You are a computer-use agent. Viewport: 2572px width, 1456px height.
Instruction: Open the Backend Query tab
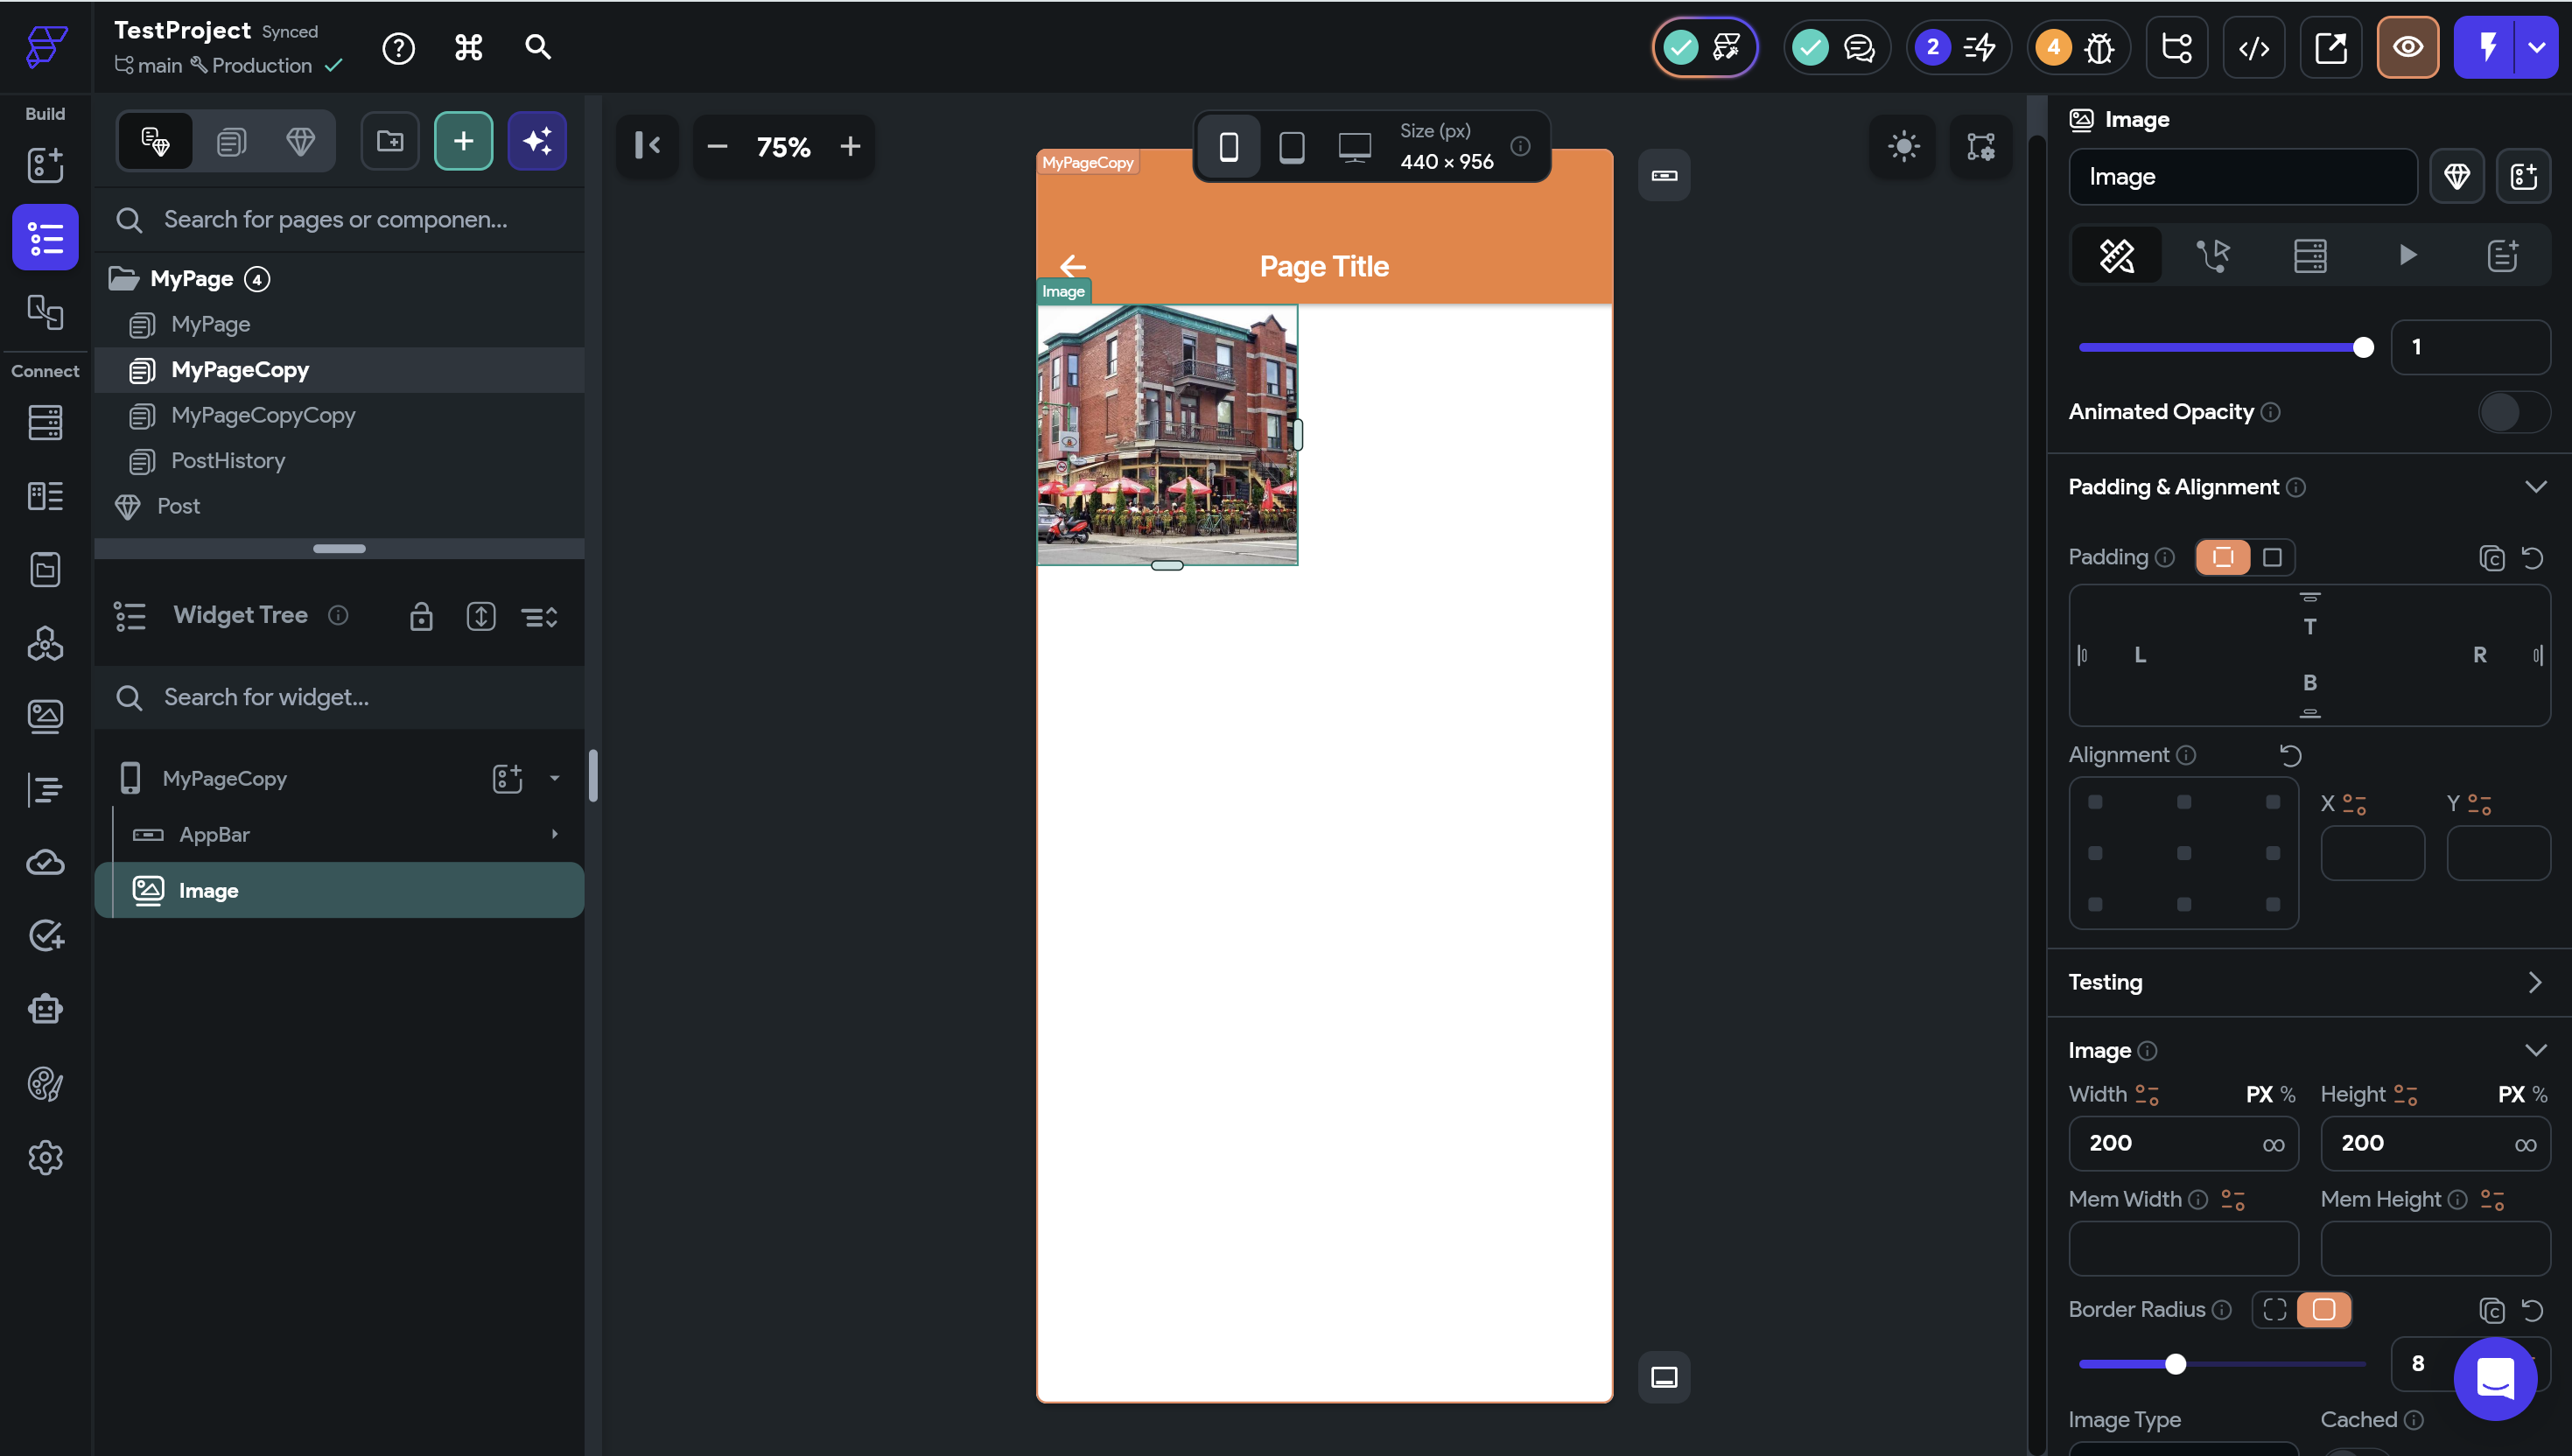click(2309, 256)
